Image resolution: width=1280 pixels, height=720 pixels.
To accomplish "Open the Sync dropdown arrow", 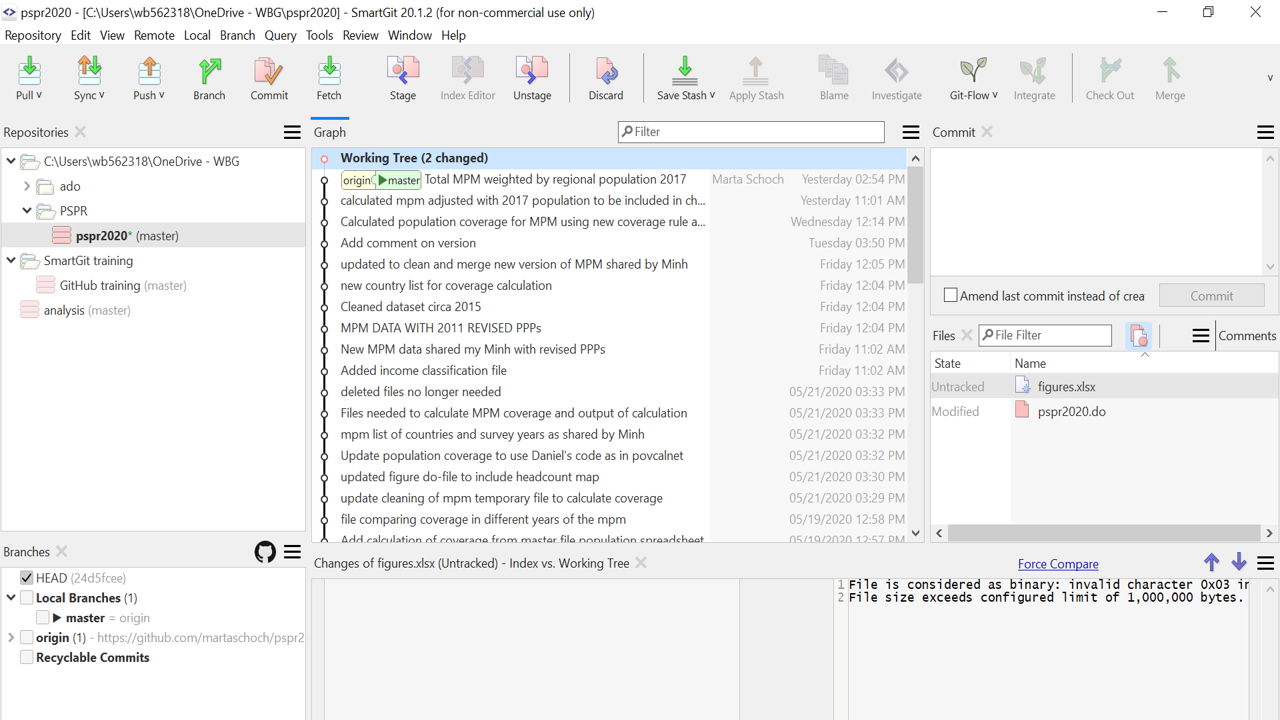I will [101, 96].
